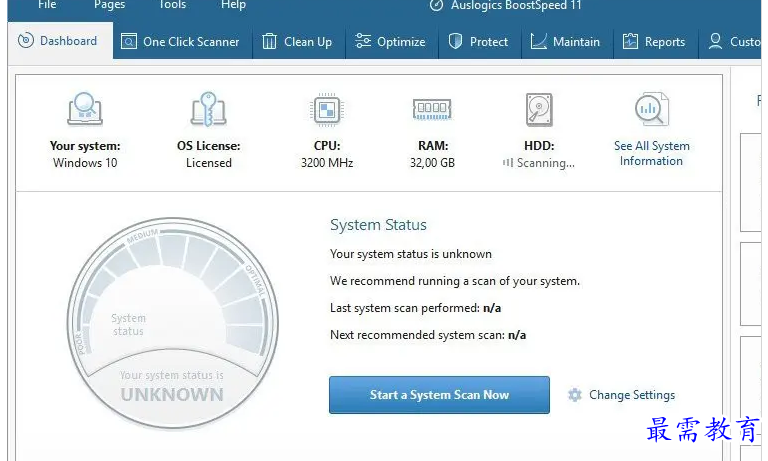The width and height of the screenshot is (768, 461).
Task: Open the Optimize tab
Action: [x=391, y=42]
